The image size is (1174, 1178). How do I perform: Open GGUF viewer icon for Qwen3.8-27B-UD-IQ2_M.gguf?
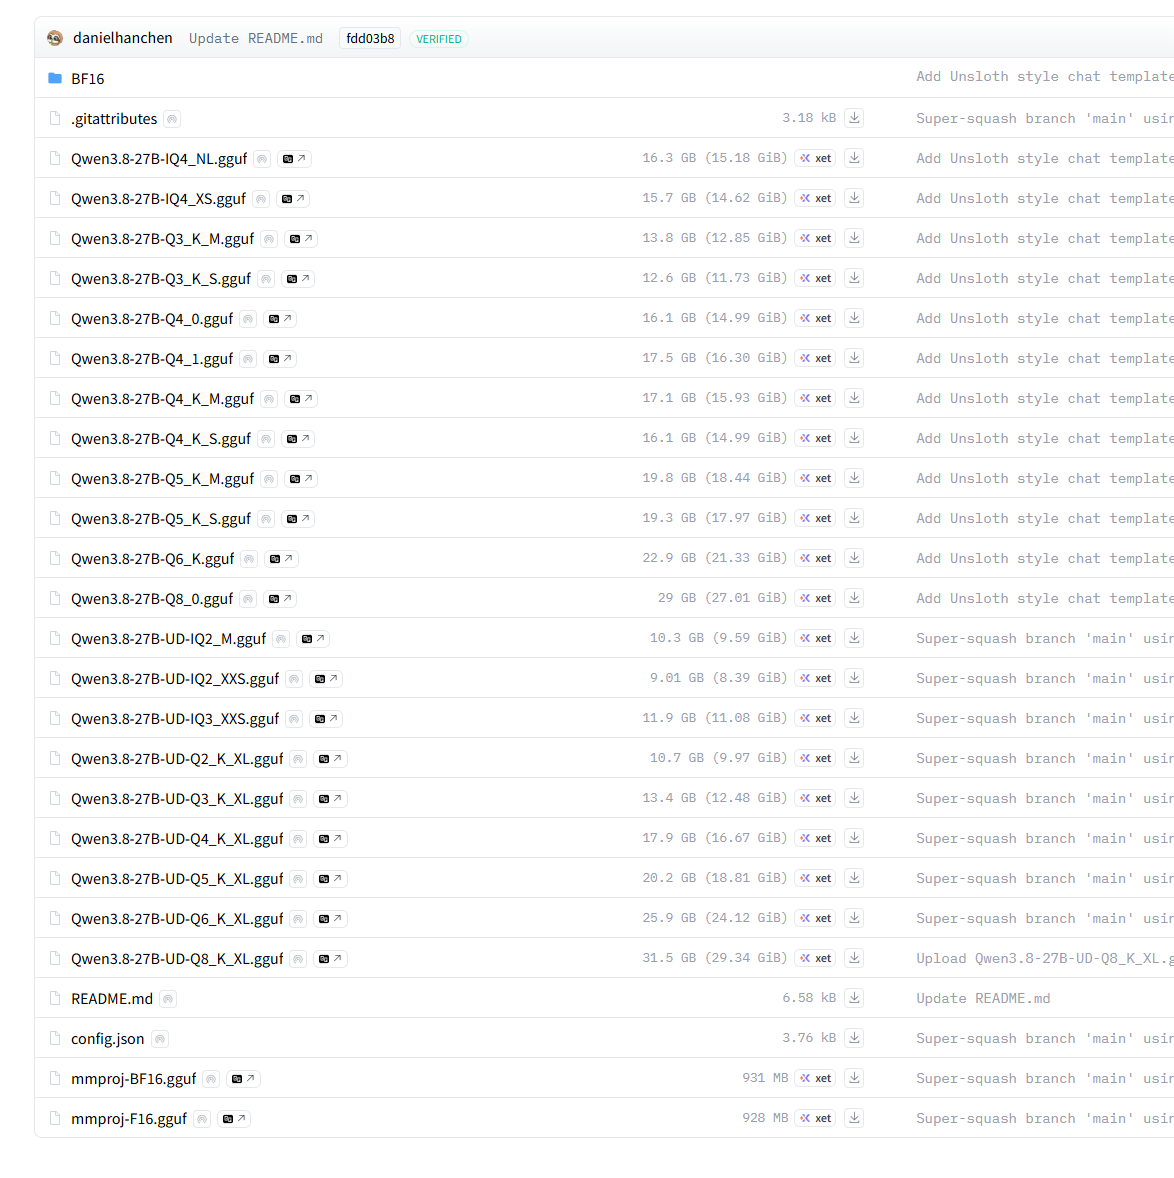pos(312,639)
